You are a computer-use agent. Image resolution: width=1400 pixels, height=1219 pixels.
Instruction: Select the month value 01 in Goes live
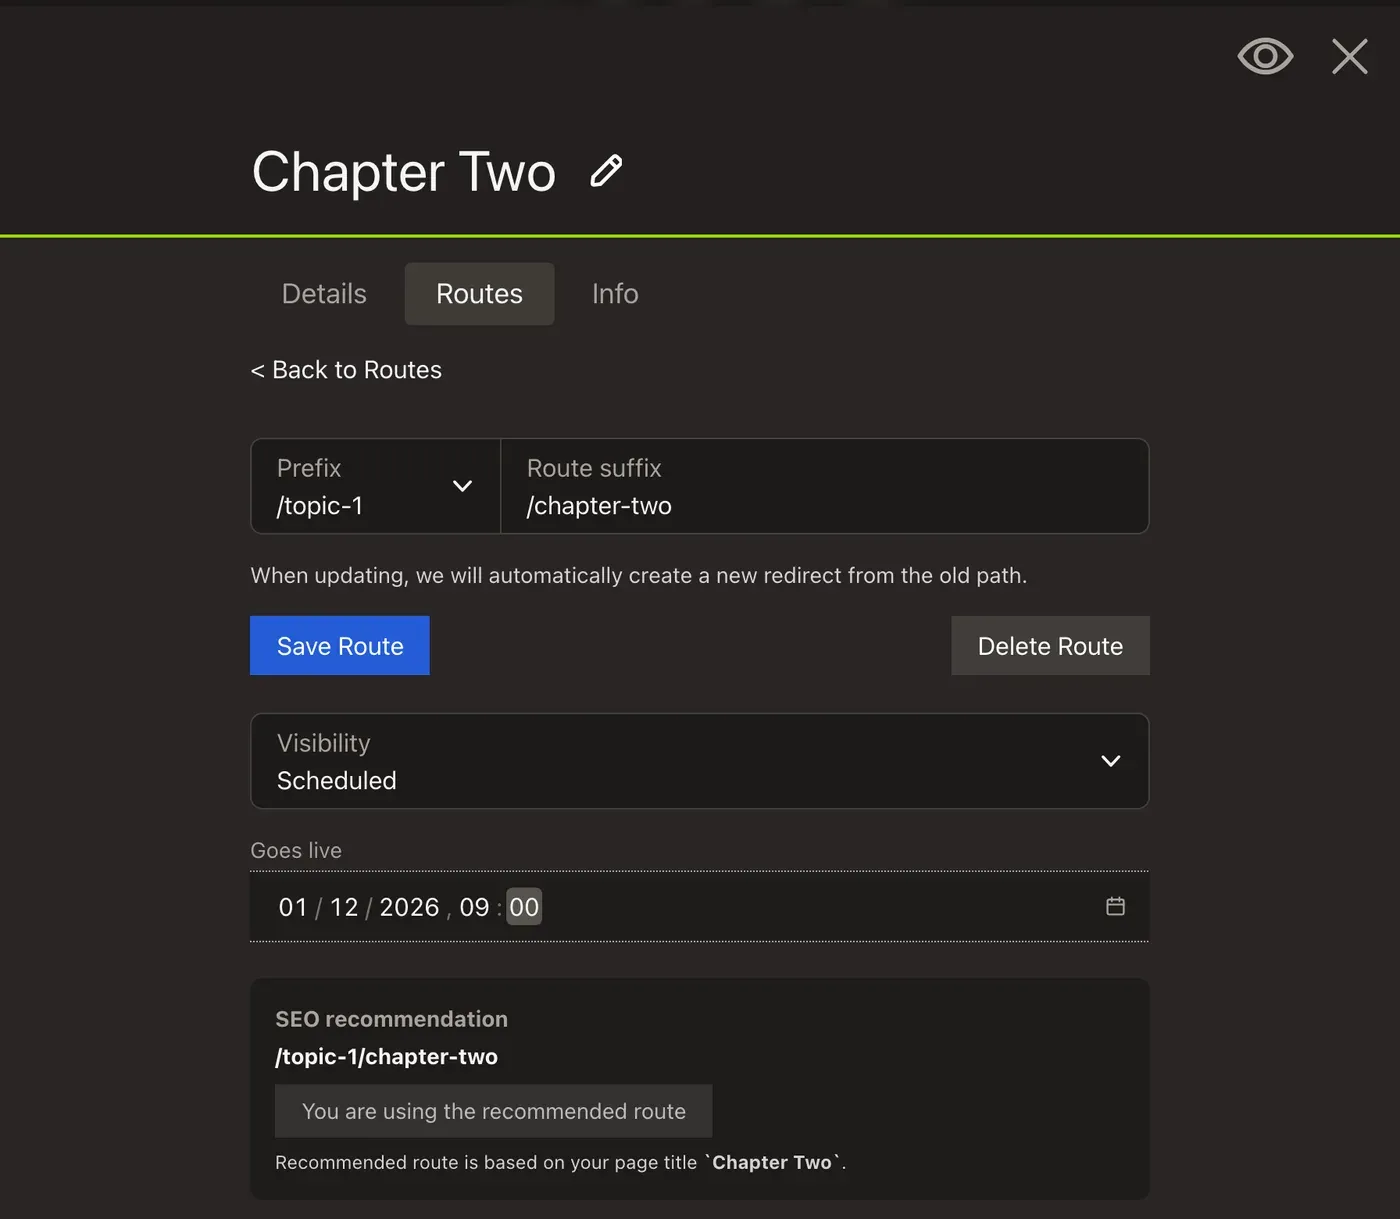pyautogui.click(x=293, y=907)
